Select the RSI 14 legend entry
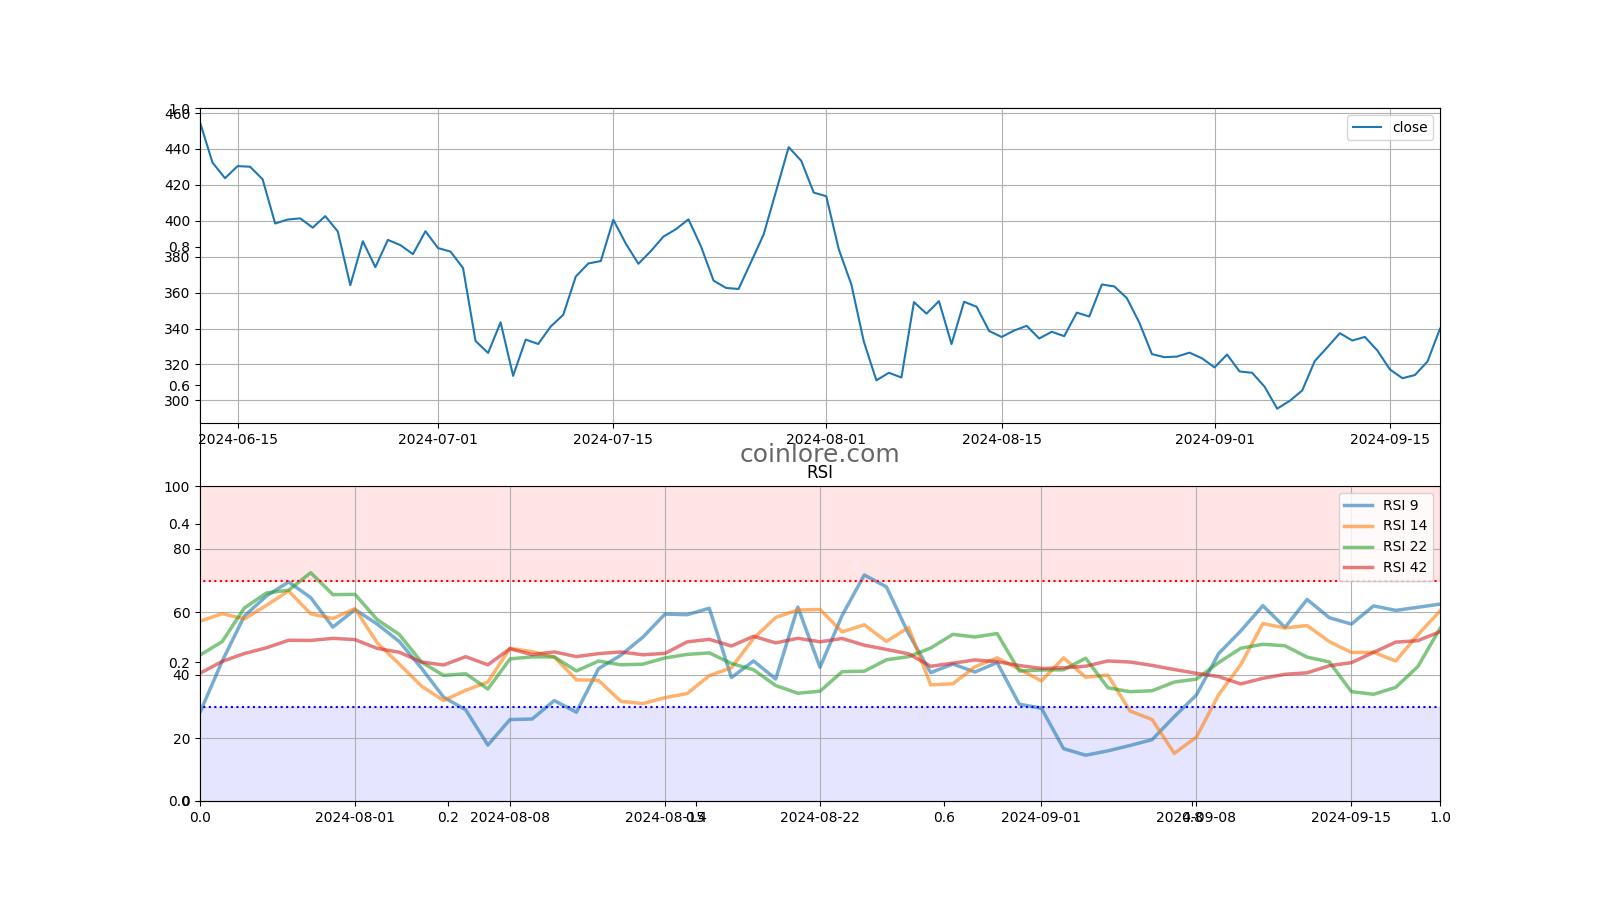 [1386, 525]
